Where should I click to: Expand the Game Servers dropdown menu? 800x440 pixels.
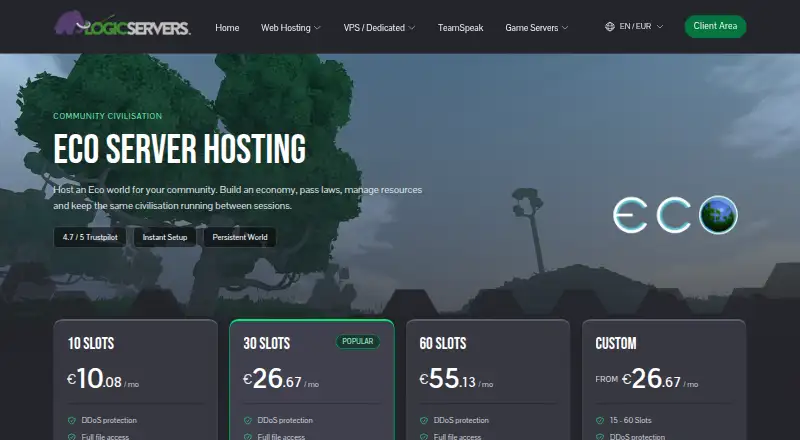pyautogui.click(x=537, y=28)
